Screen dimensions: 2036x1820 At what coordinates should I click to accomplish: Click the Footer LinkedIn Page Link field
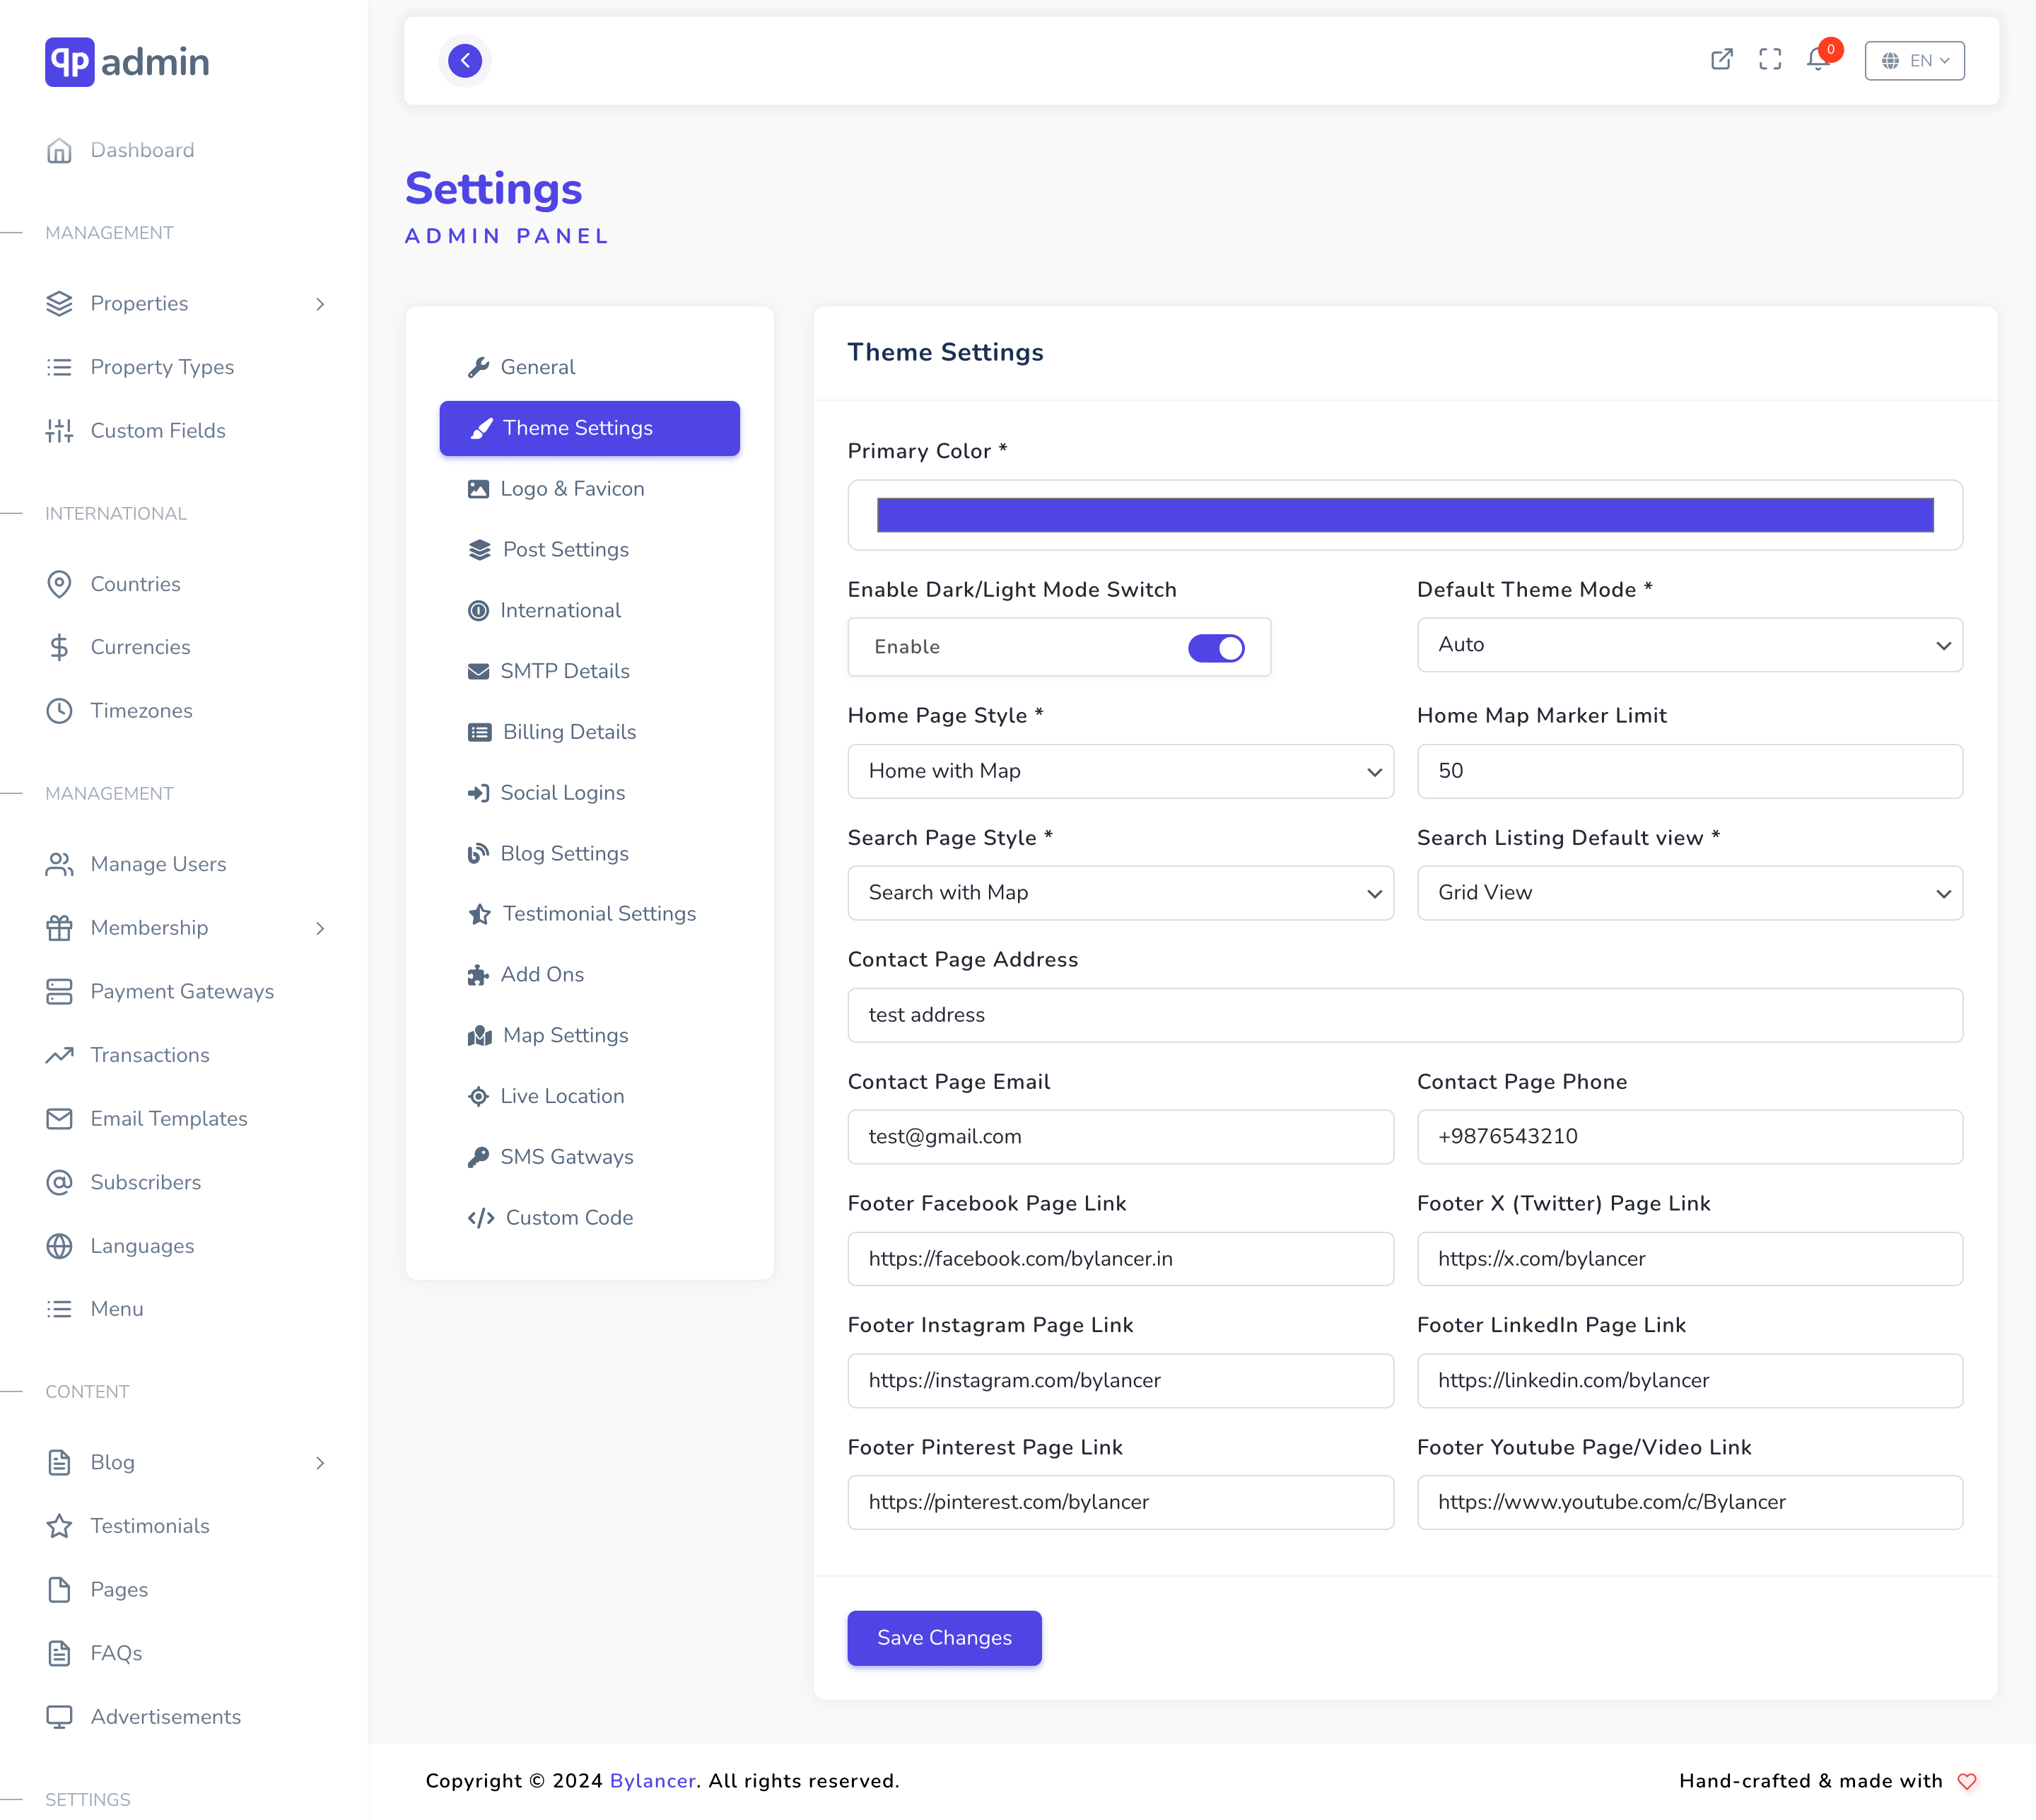click(1689, 1381)
